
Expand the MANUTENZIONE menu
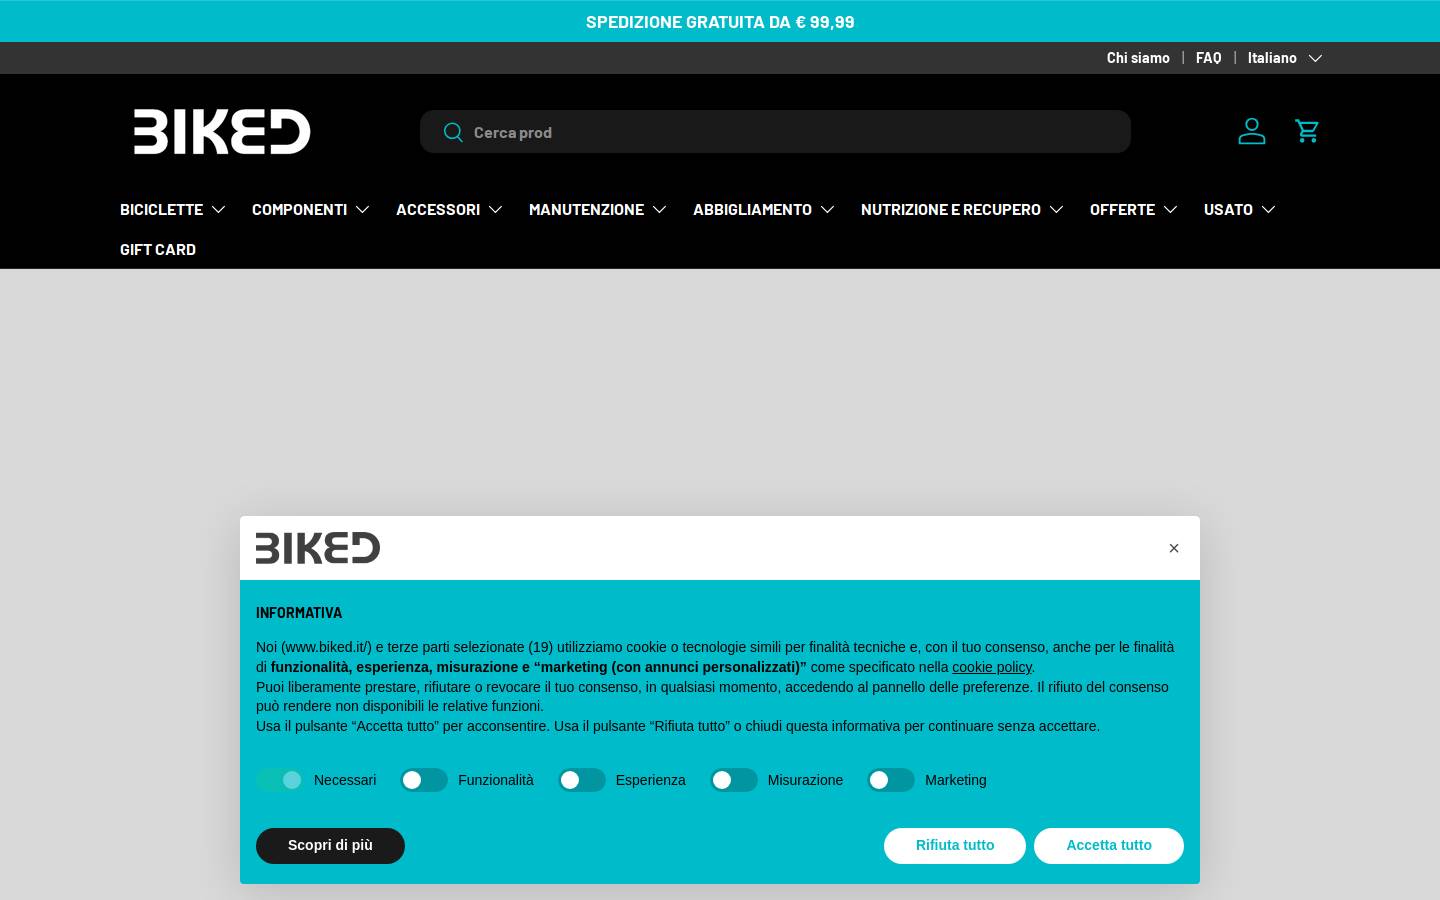click(598, 209)
